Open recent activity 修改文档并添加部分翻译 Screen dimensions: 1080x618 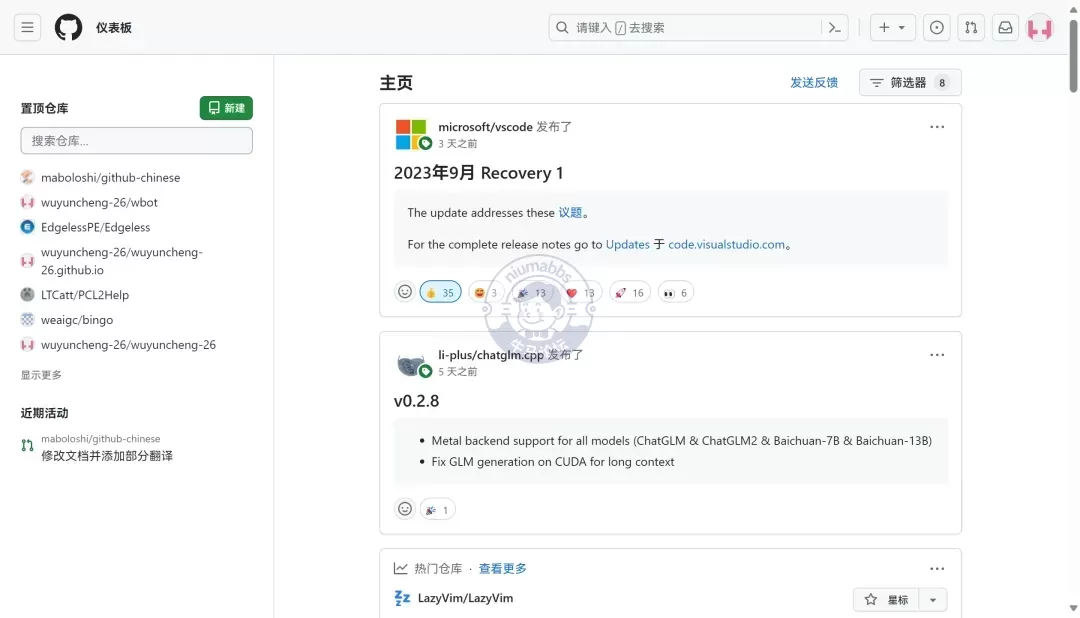click(x=107, y=455)
